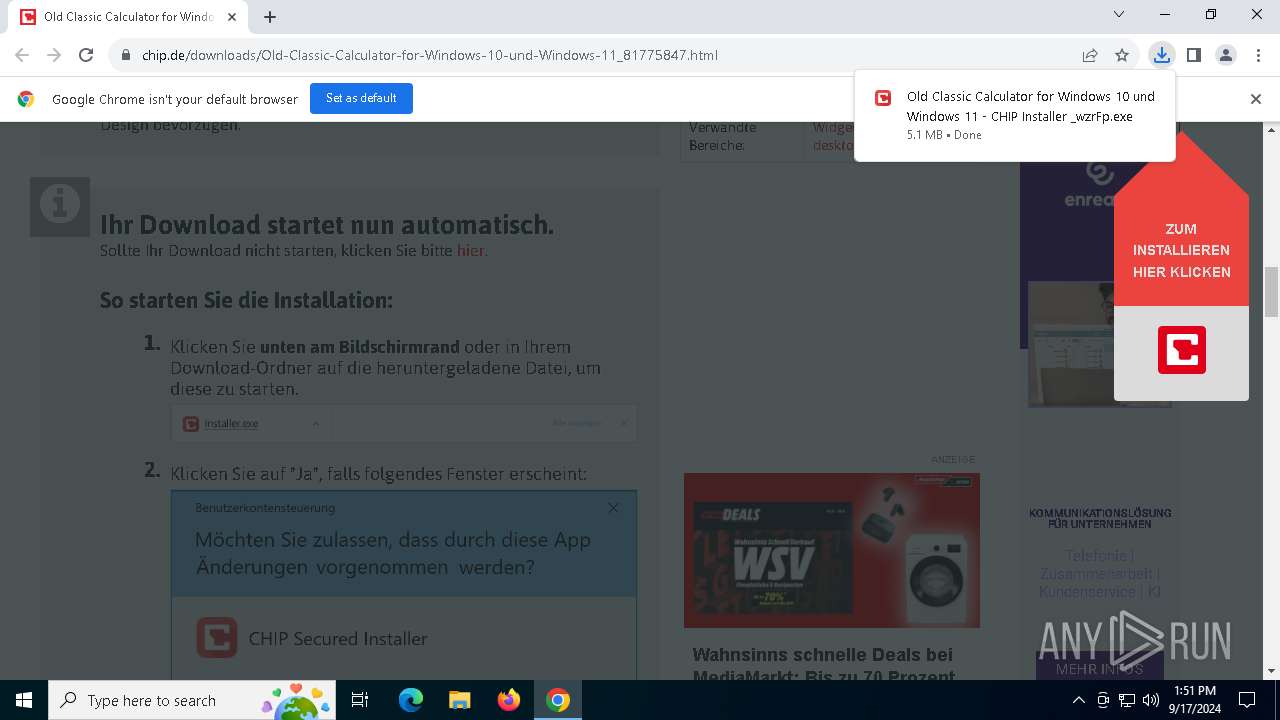Click 'Kommunikationslösung für Unternehmen' ad text
Viewport: 1280px width, 720px height.
click(x=1100, y=518)
